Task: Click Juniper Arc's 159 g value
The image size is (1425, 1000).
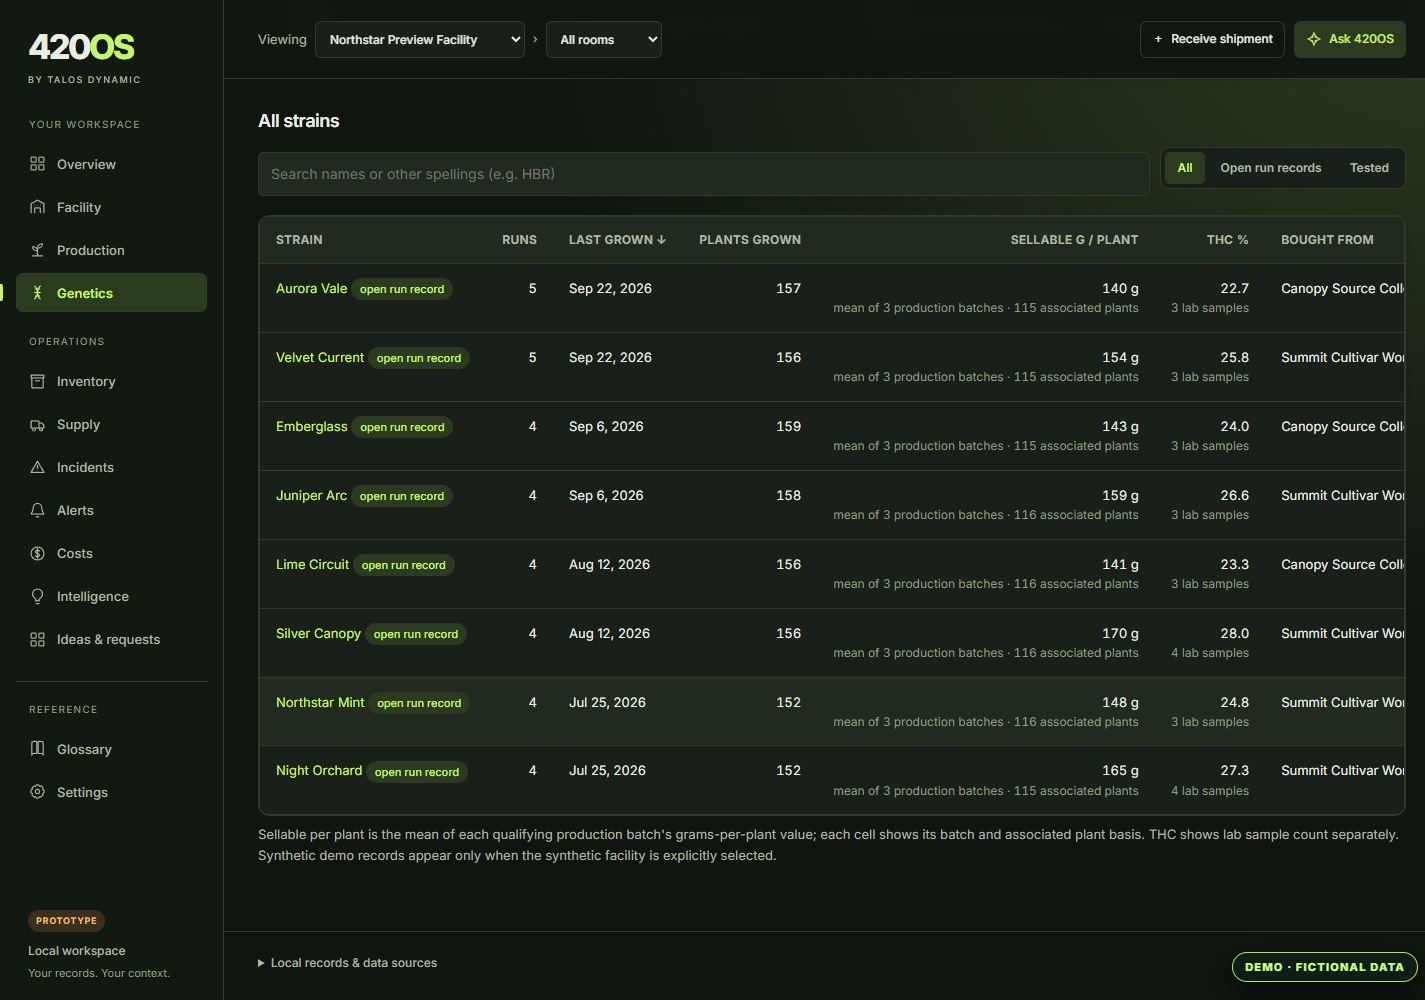Action: pos(1120,495)
